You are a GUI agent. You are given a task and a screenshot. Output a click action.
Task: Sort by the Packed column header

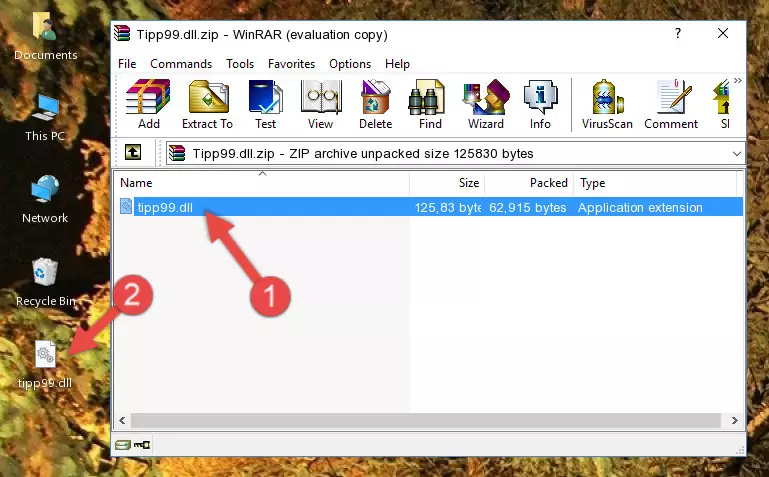tap(529, 183)
